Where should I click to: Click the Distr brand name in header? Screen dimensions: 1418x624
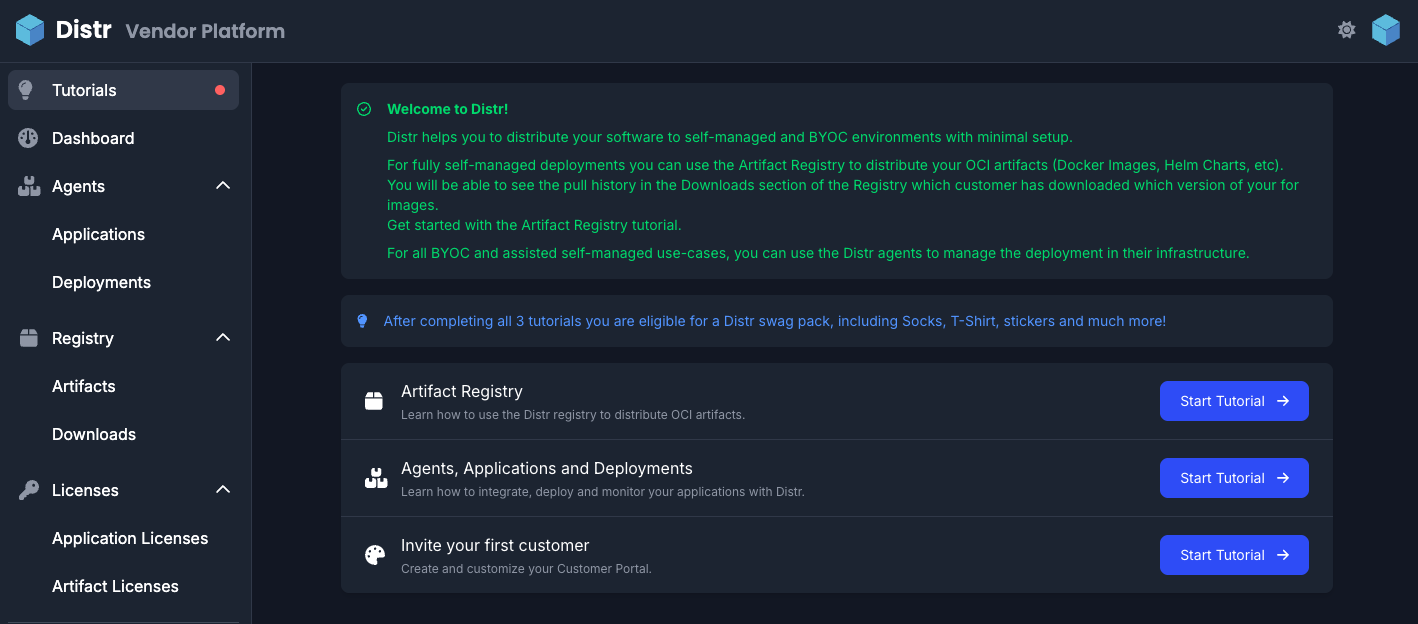(x=83, y=30)
